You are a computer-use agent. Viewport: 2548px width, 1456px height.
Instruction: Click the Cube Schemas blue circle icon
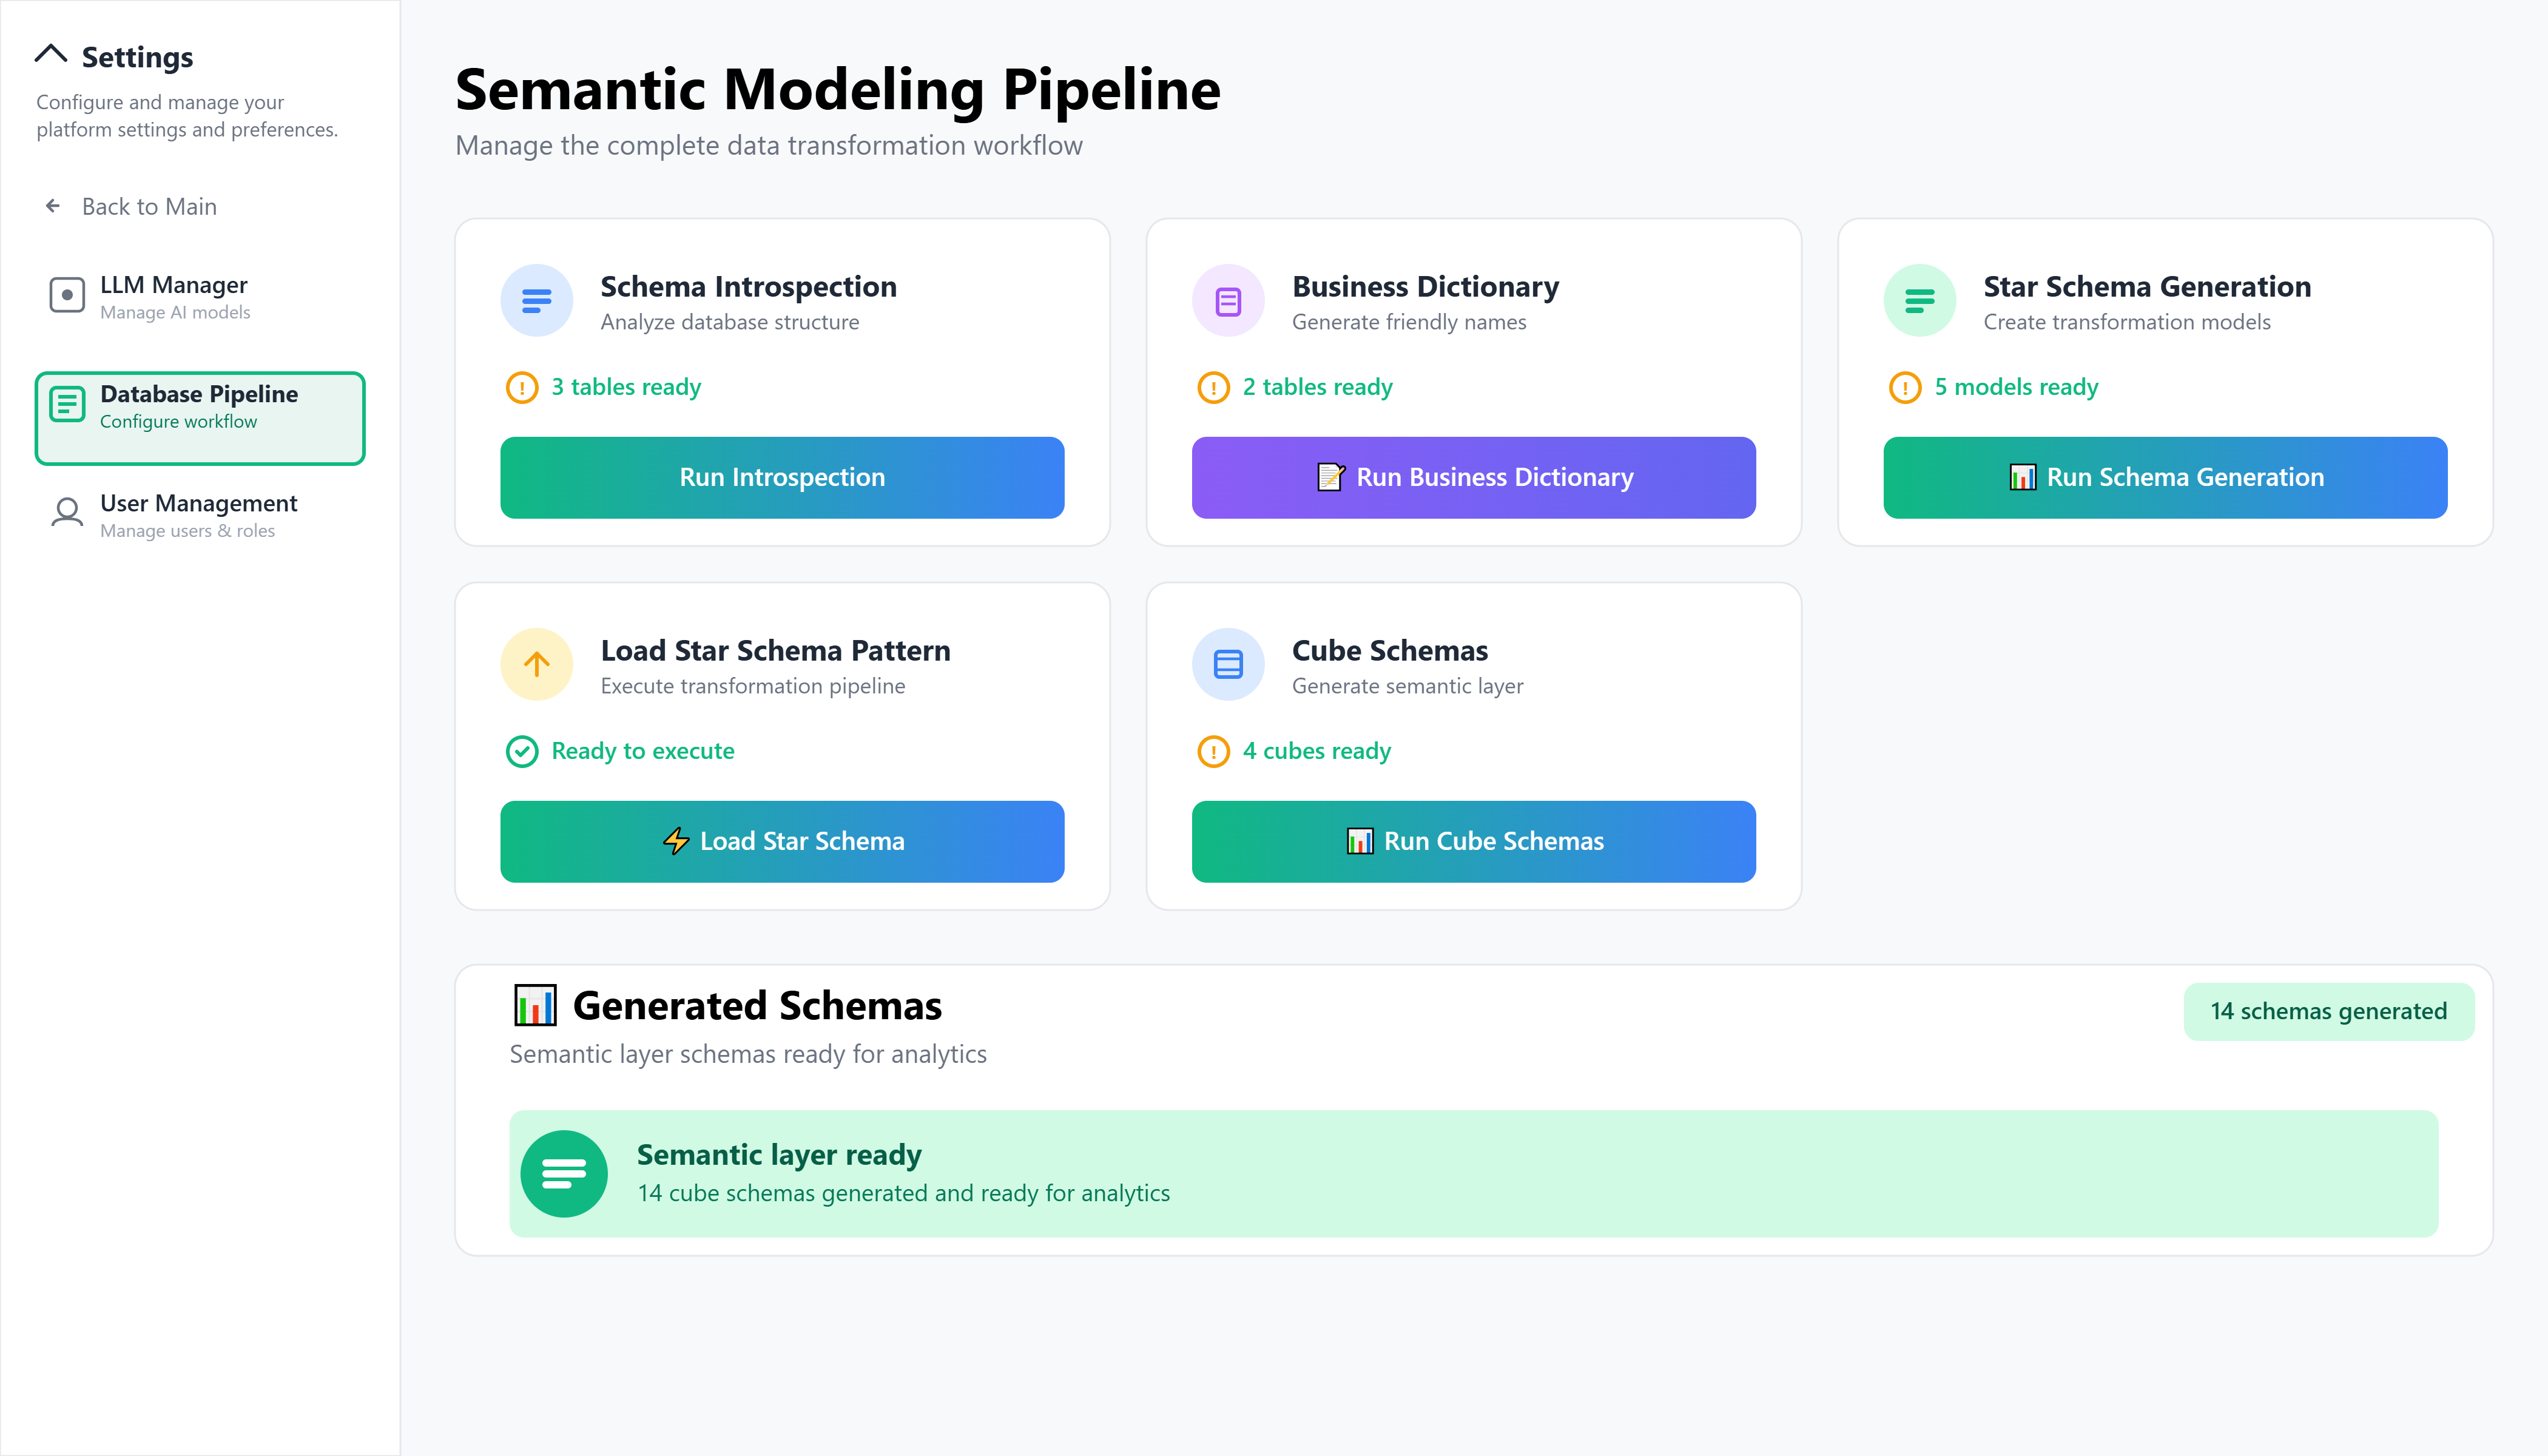[x=1228, y=664]
